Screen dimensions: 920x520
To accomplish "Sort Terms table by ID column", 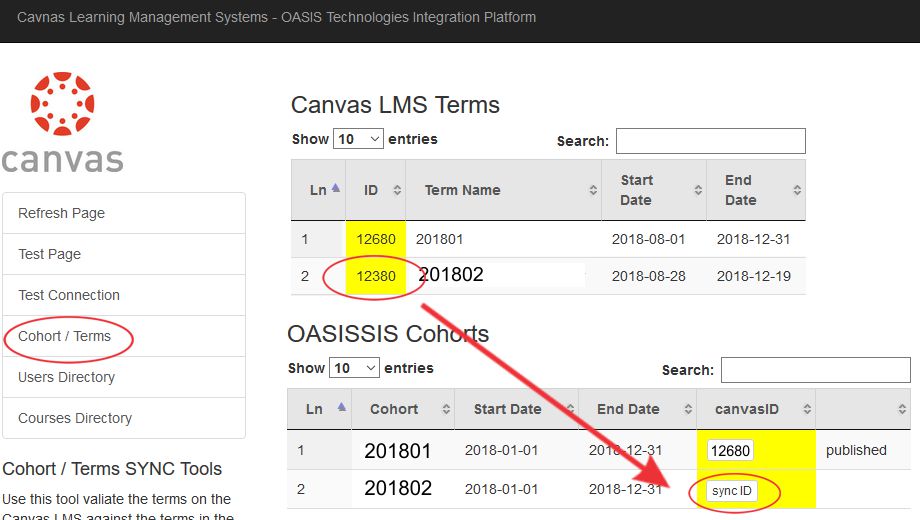I will 376,190.
